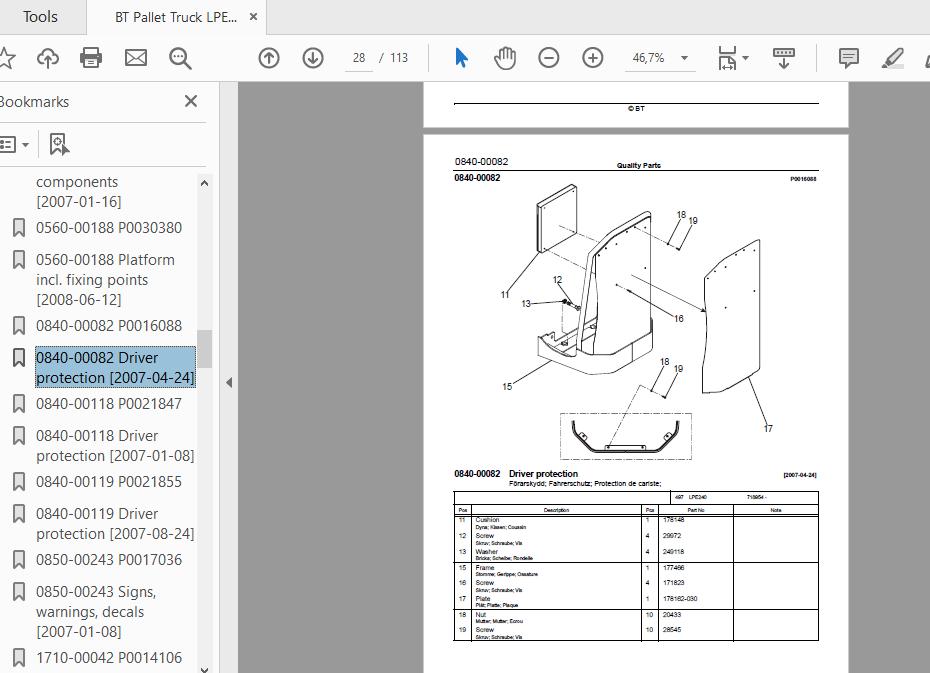Add a sticky note comment
Viewport: 930px width, 673px height.
point(848,57)
